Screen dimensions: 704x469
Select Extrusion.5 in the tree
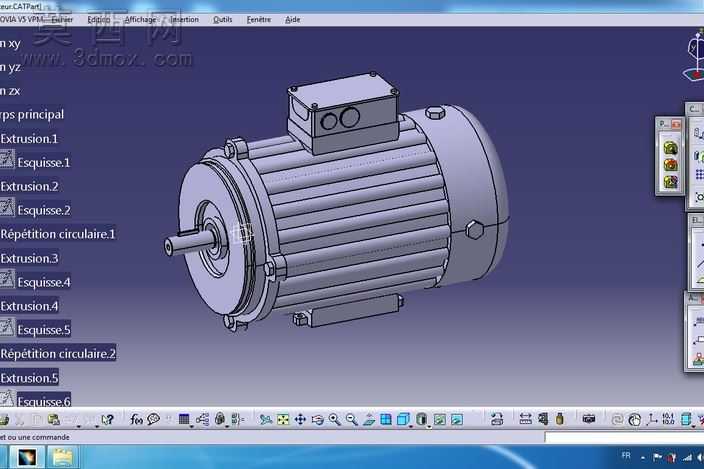point(29,378)
